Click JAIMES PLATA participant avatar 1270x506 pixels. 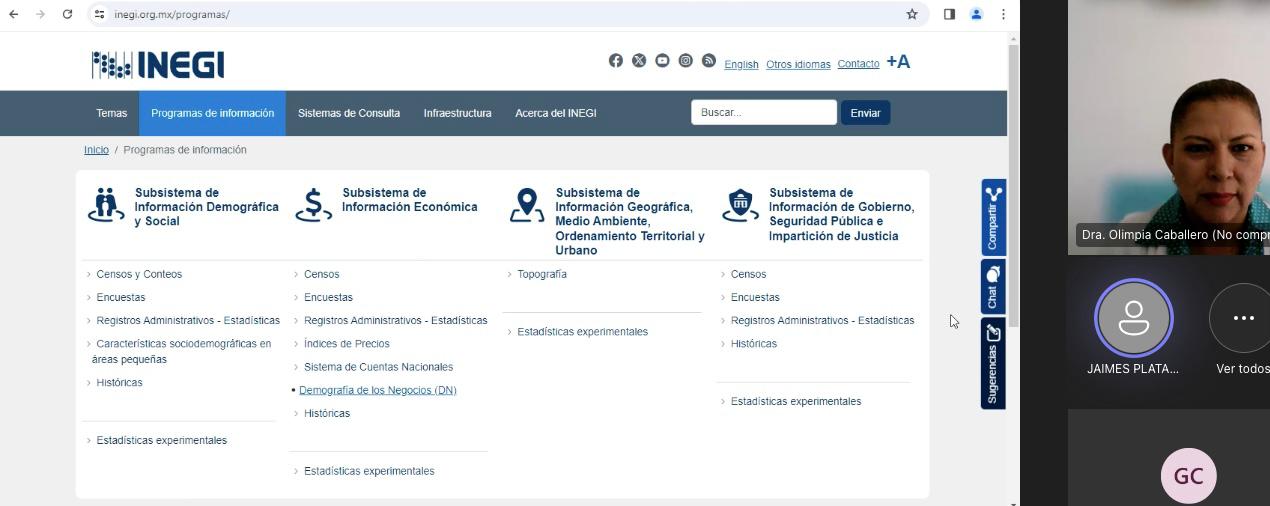click(x=1134, y=318)
